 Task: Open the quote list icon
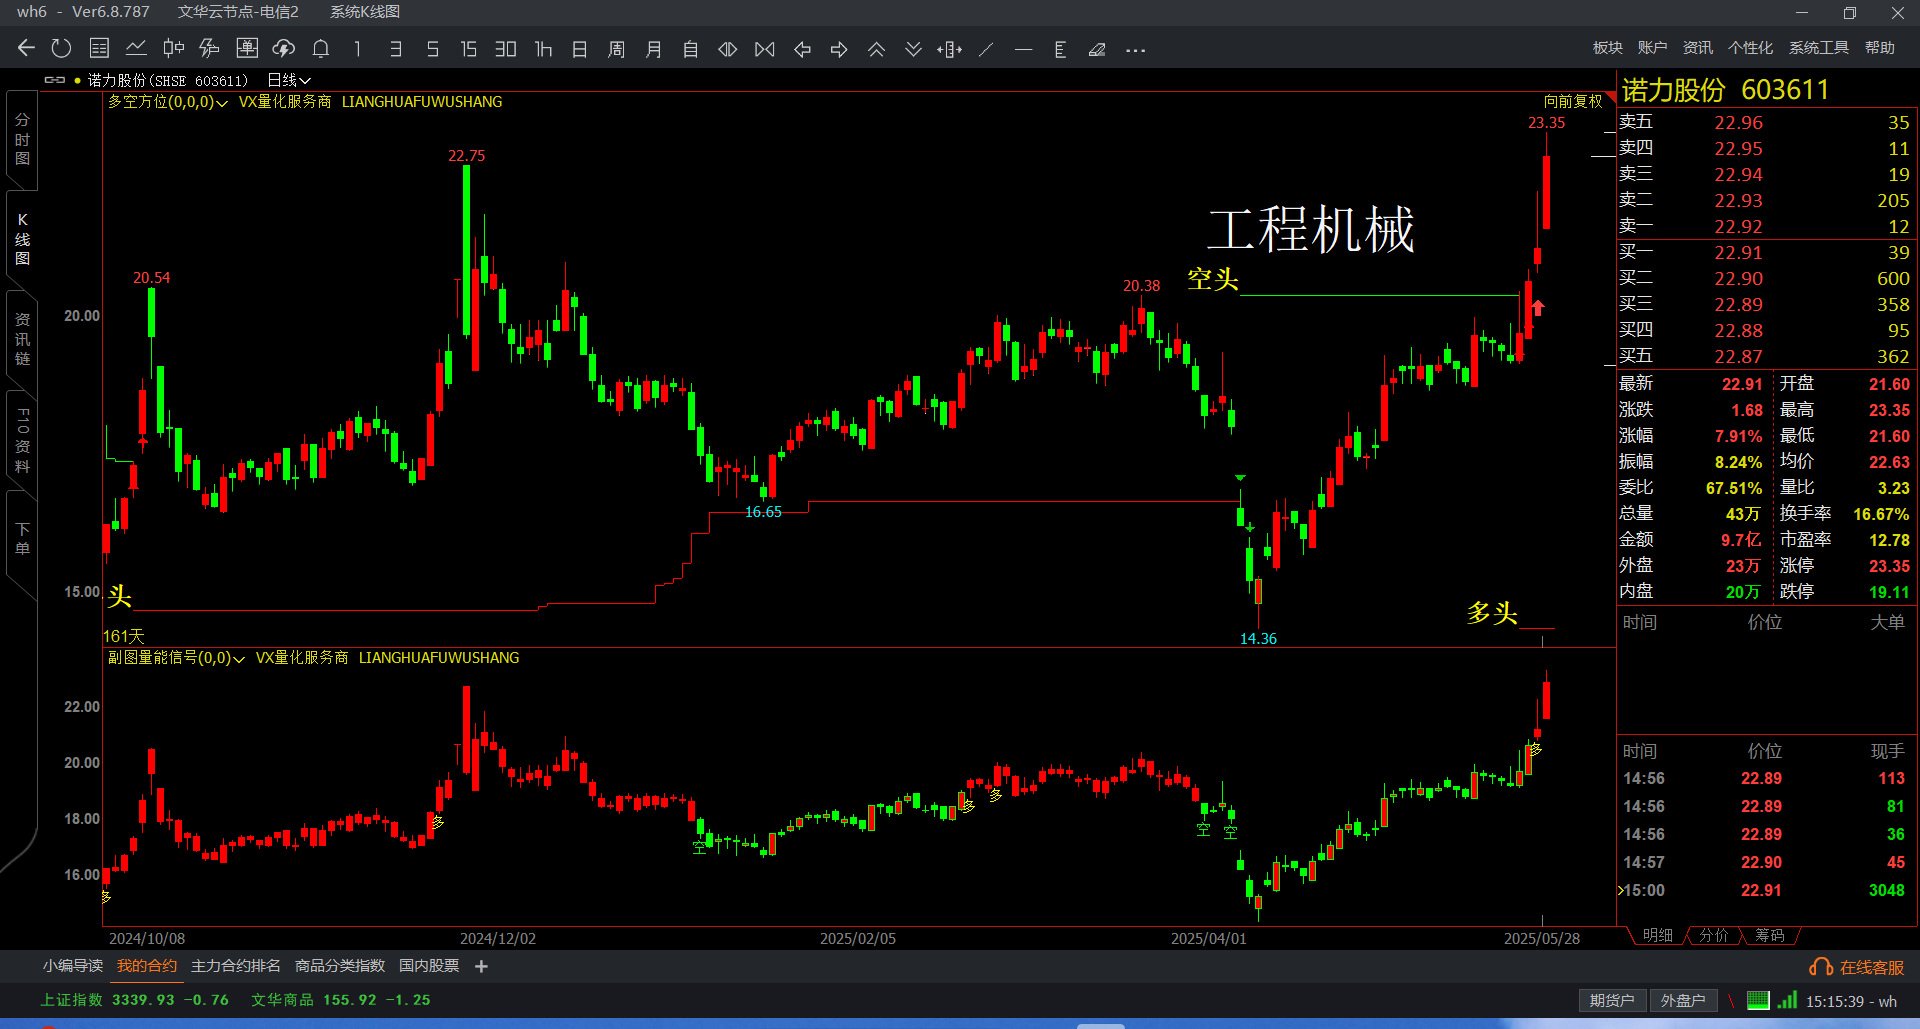pyautogui.click(x=99, y=48)
